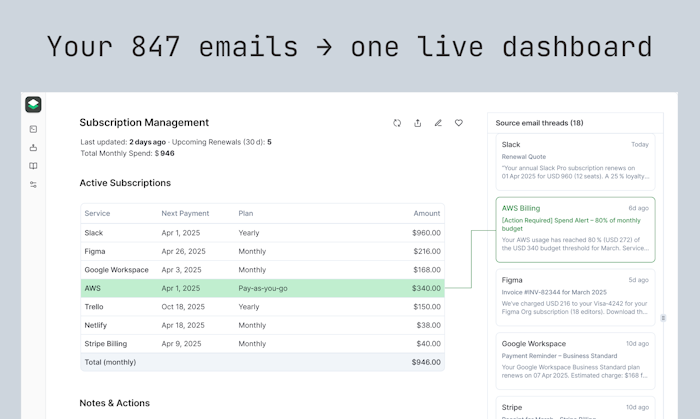Select the Service column header
The width and height of the screenshot is (700, 419).
(x=97, y=213)
